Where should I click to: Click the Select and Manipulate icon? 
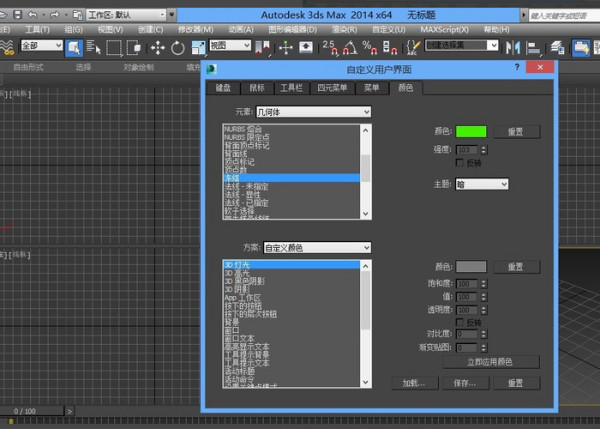tap(285, 47)
